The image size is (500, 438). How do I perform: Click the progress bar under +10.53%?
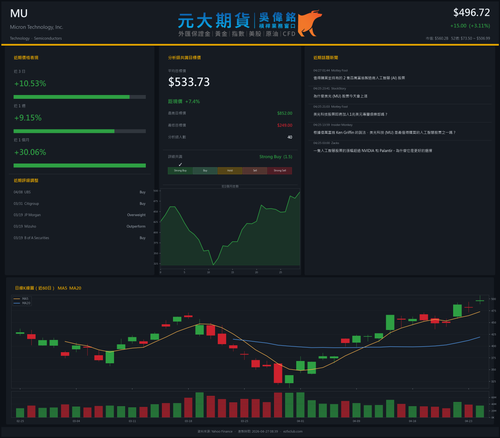pos(80,97)
